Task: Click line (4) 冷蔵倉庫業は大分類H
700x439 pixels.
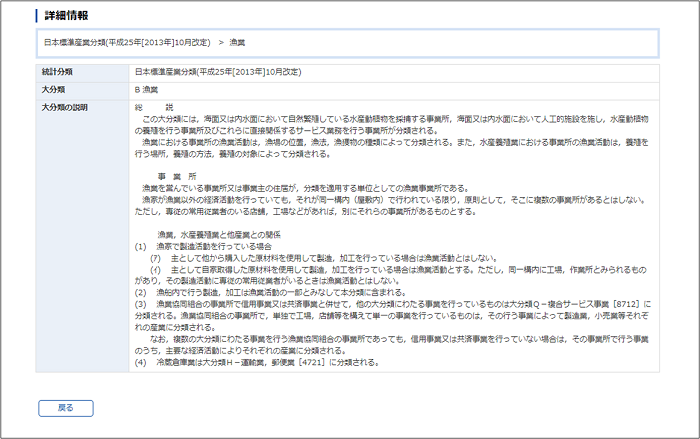Action: click(257, 363)
